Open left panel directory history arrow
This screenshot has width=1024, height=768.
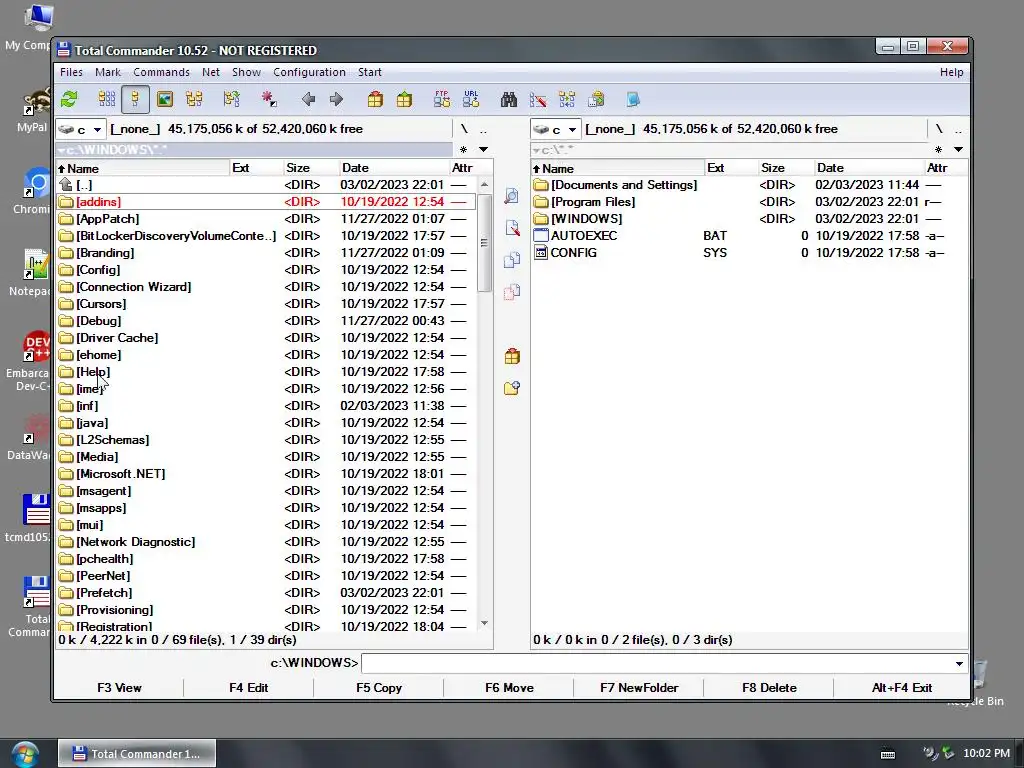coord(483,150)
